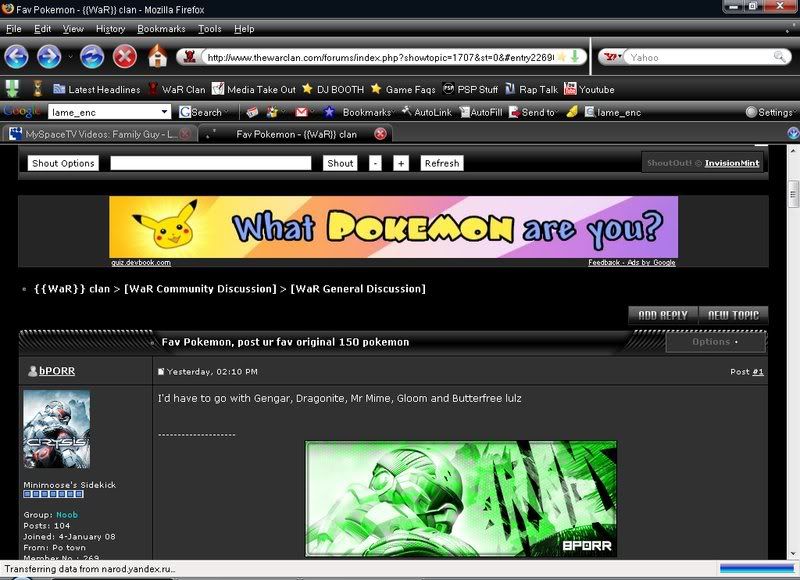The height and width of the screenshot is (580, 800).
Task: Click the Shout Options button
Action: (x=63, y=163)
